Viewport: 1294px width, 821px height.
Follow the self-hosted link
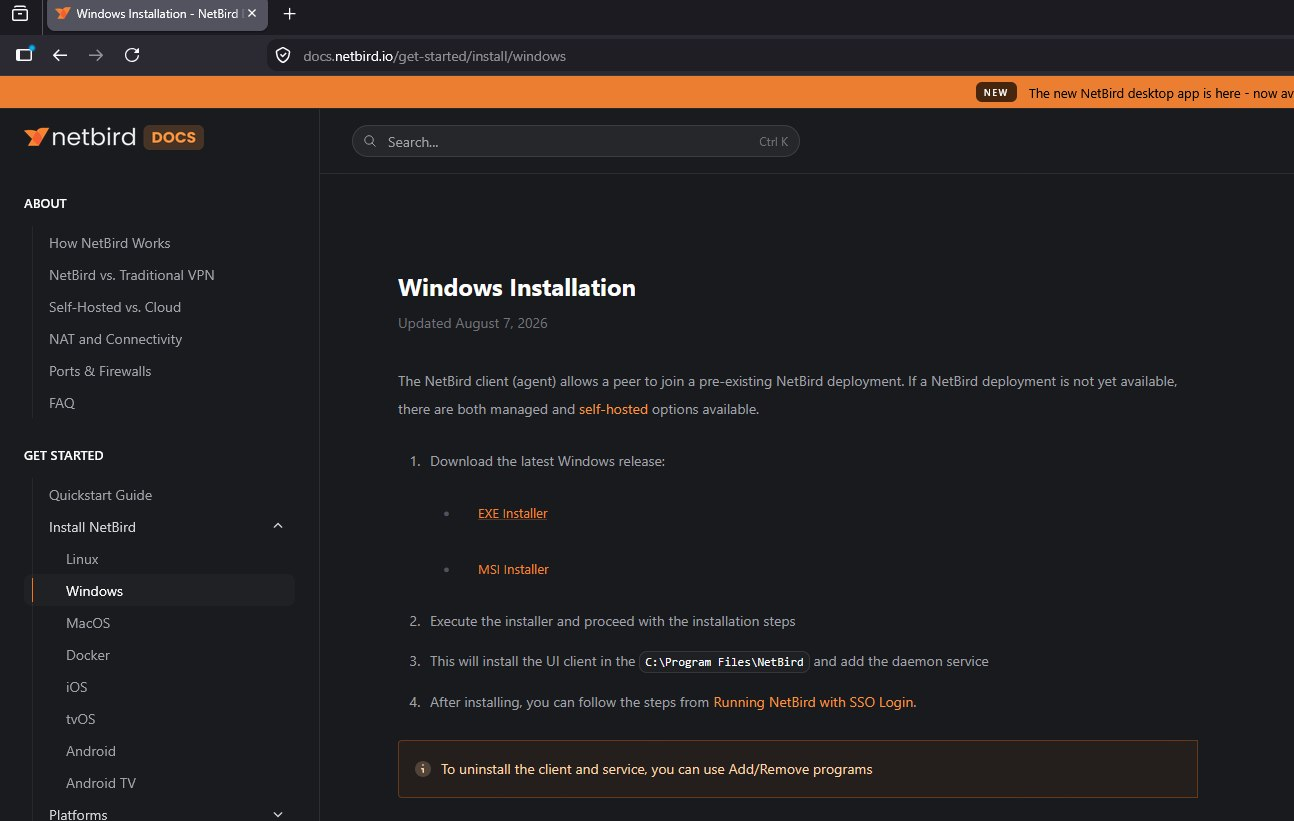(613, 409)
